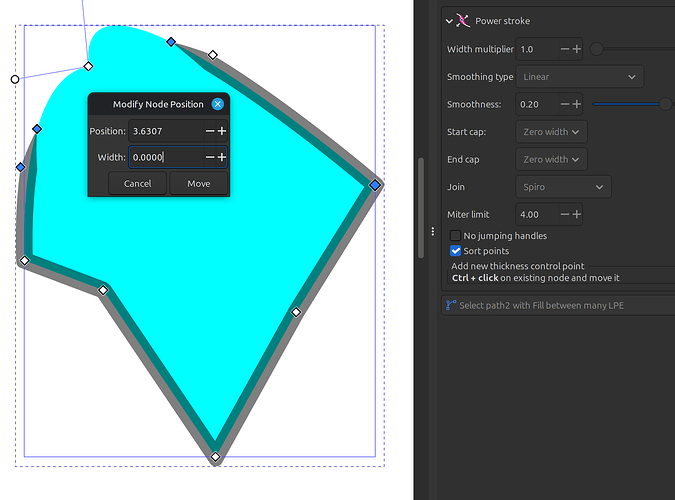Image resolution: width=675 pixels, height=500 pixels.
Task: Decrease the Miter limit value
Action: tap(565, 214)
